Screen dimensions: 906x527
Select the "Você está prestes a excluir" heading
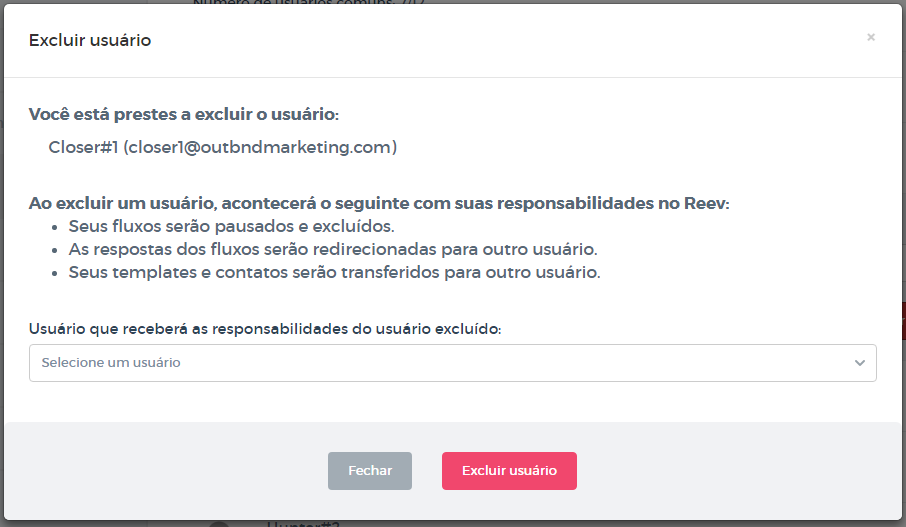coord(184,114)
